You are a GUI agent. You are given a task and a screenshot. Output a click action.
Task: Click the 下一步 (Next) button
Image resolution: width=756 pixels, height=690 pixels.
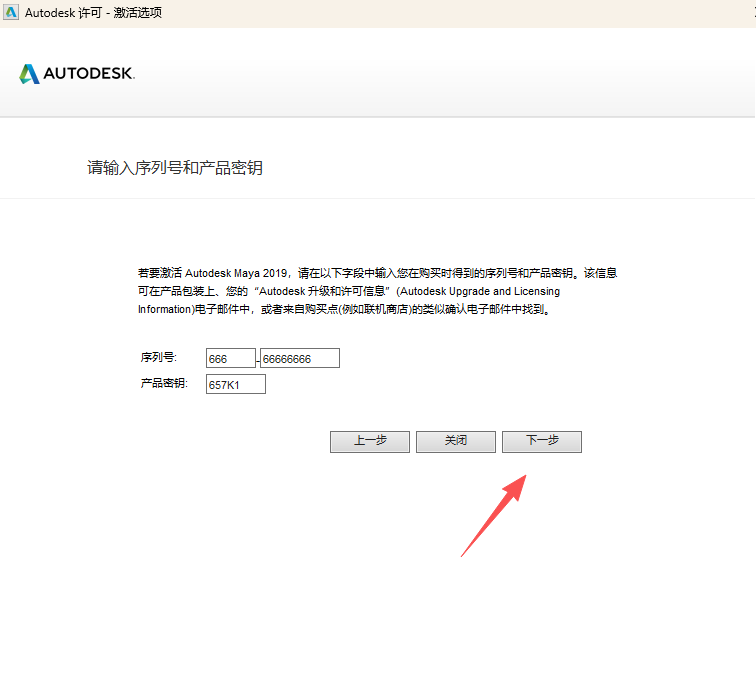542,442
